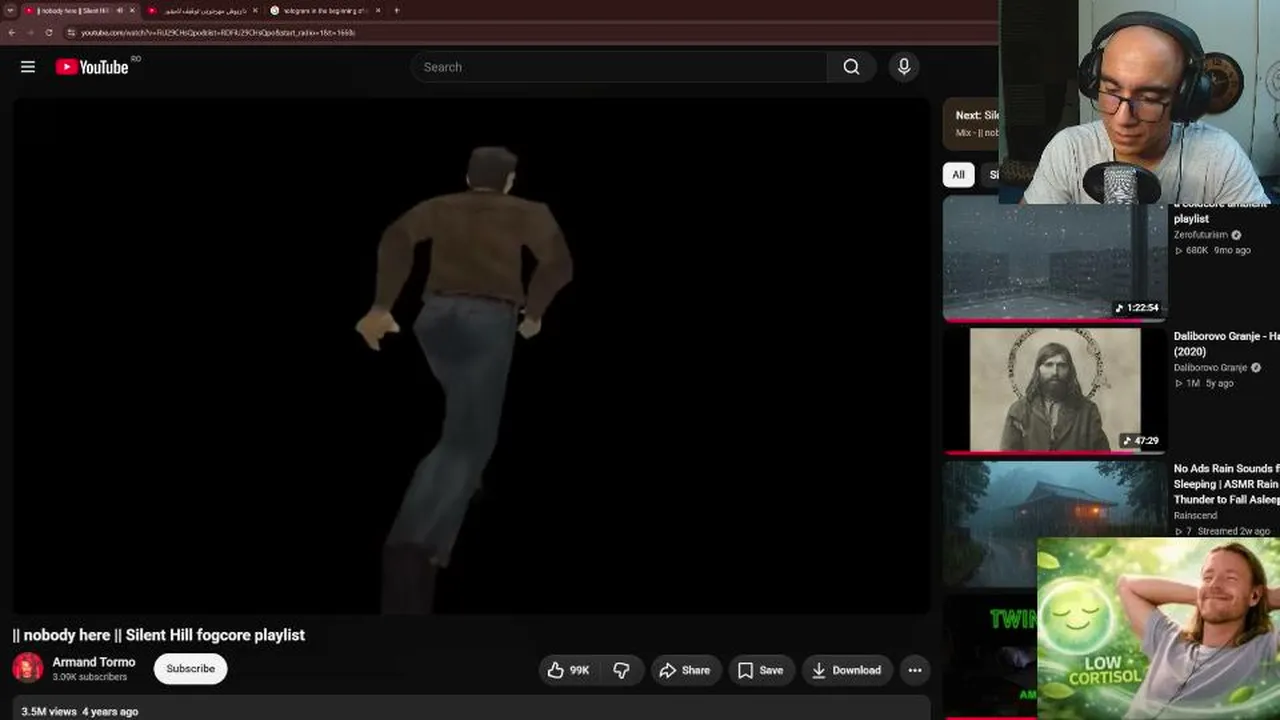Click the browser address bar URL
1280x720 pixels.
coord(218,32)
